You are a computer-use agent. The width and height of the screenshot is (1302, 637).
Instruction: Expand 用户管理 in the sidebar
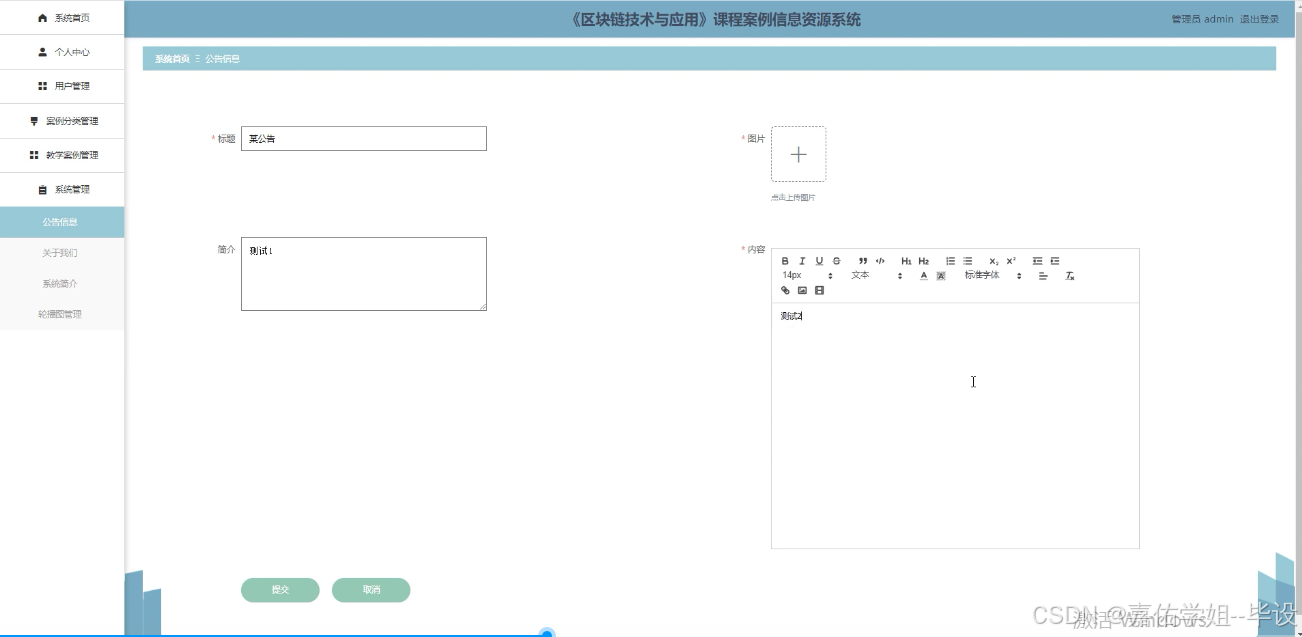click(x=62, y=86)
